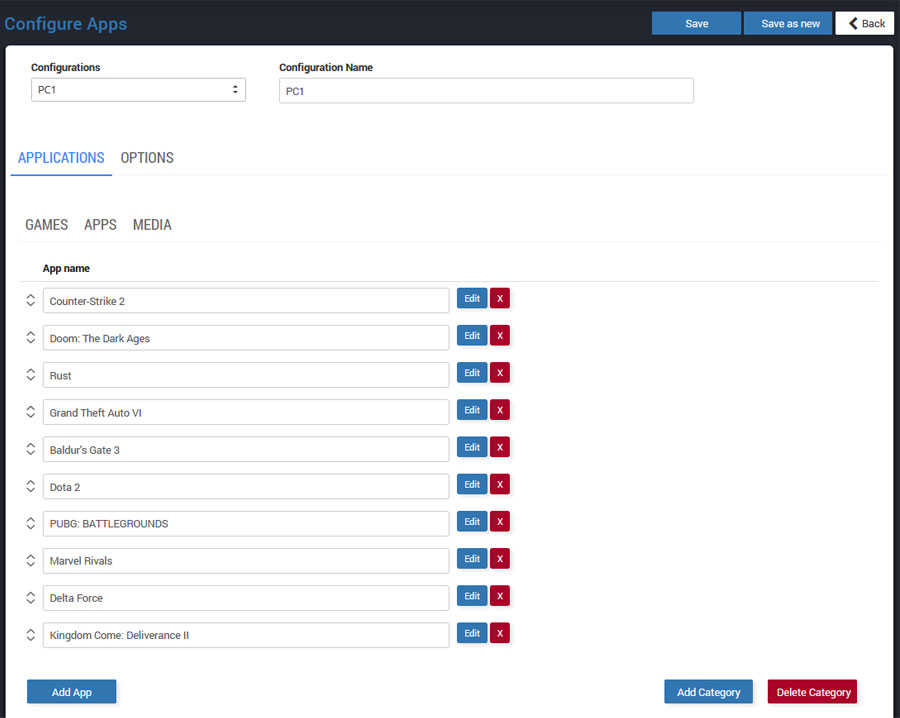Screen dimensions: 900x718
Task: Click the Add App button
Action: [72, 692]
